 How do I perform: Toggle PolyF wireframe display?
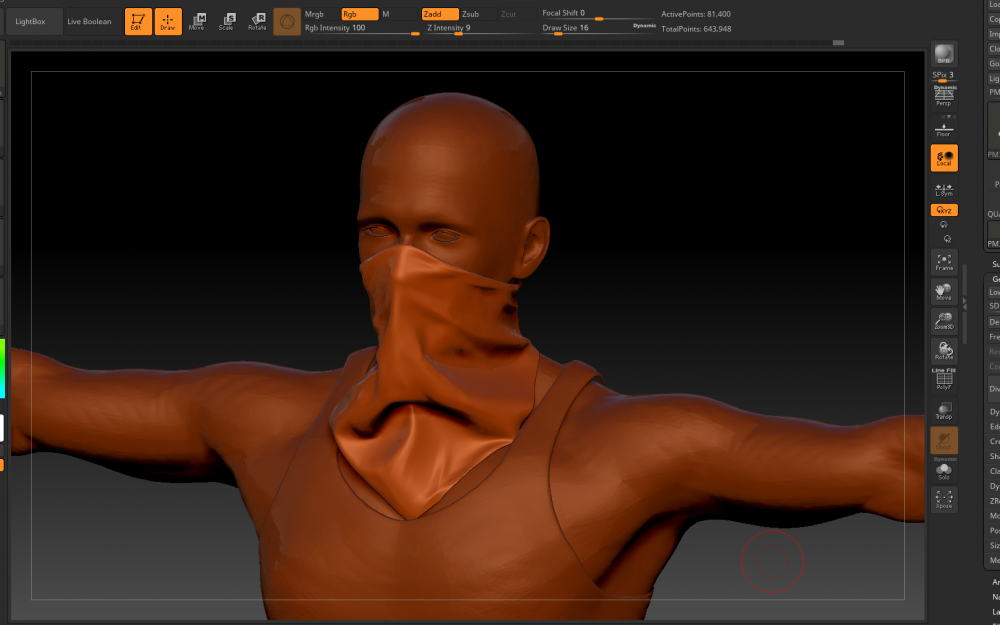[x=943, y=379]
